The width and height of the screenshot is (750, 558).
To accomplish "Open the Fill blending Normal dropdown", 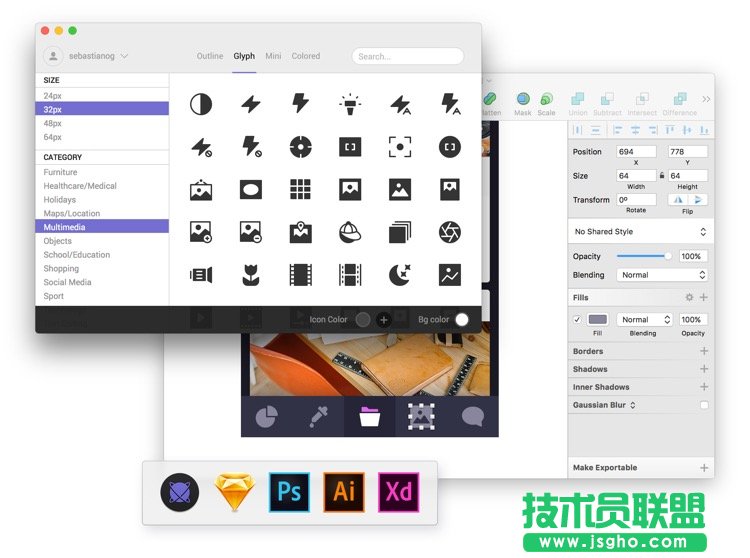I will 645,319.
